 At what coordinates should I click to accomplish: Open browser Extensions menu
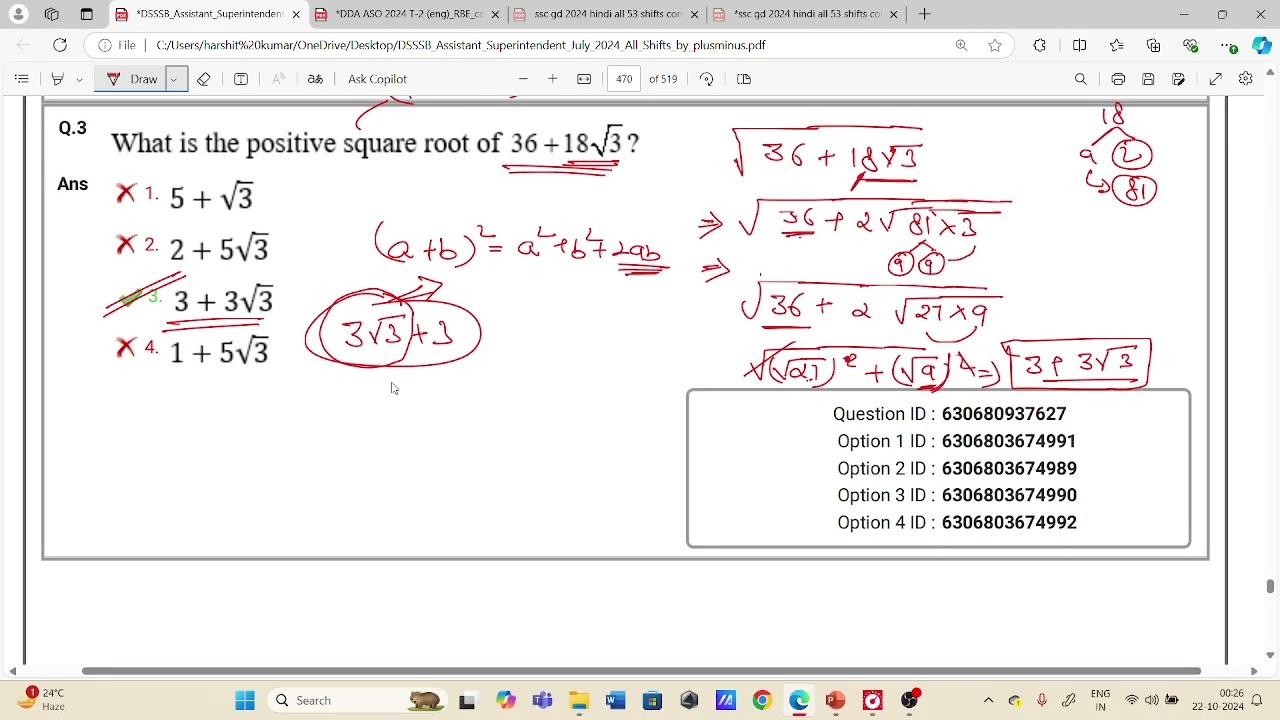[1040, 45]
